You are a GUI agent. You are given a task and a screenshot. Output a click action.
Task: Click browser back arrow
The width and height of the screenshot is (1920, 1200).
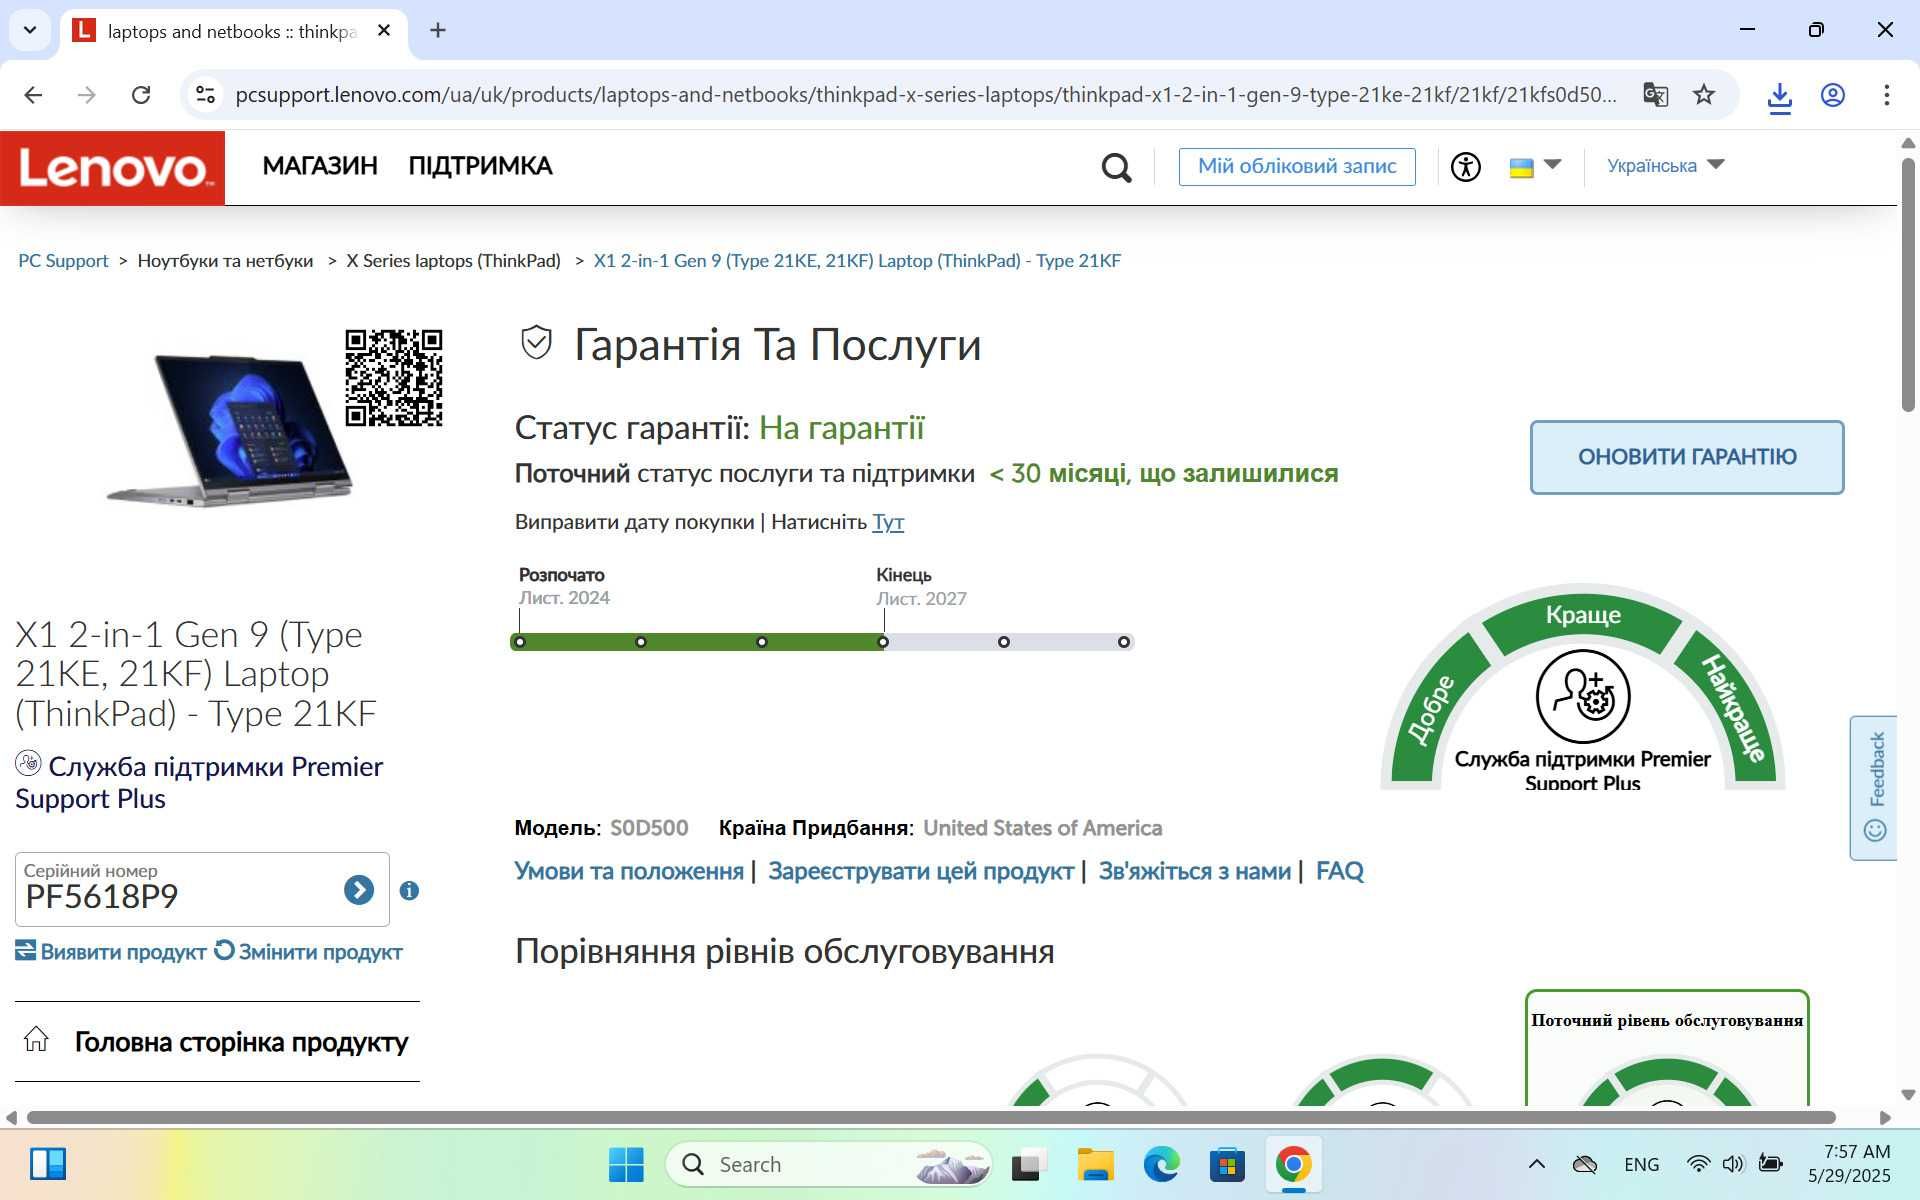[x=33, y=95]
